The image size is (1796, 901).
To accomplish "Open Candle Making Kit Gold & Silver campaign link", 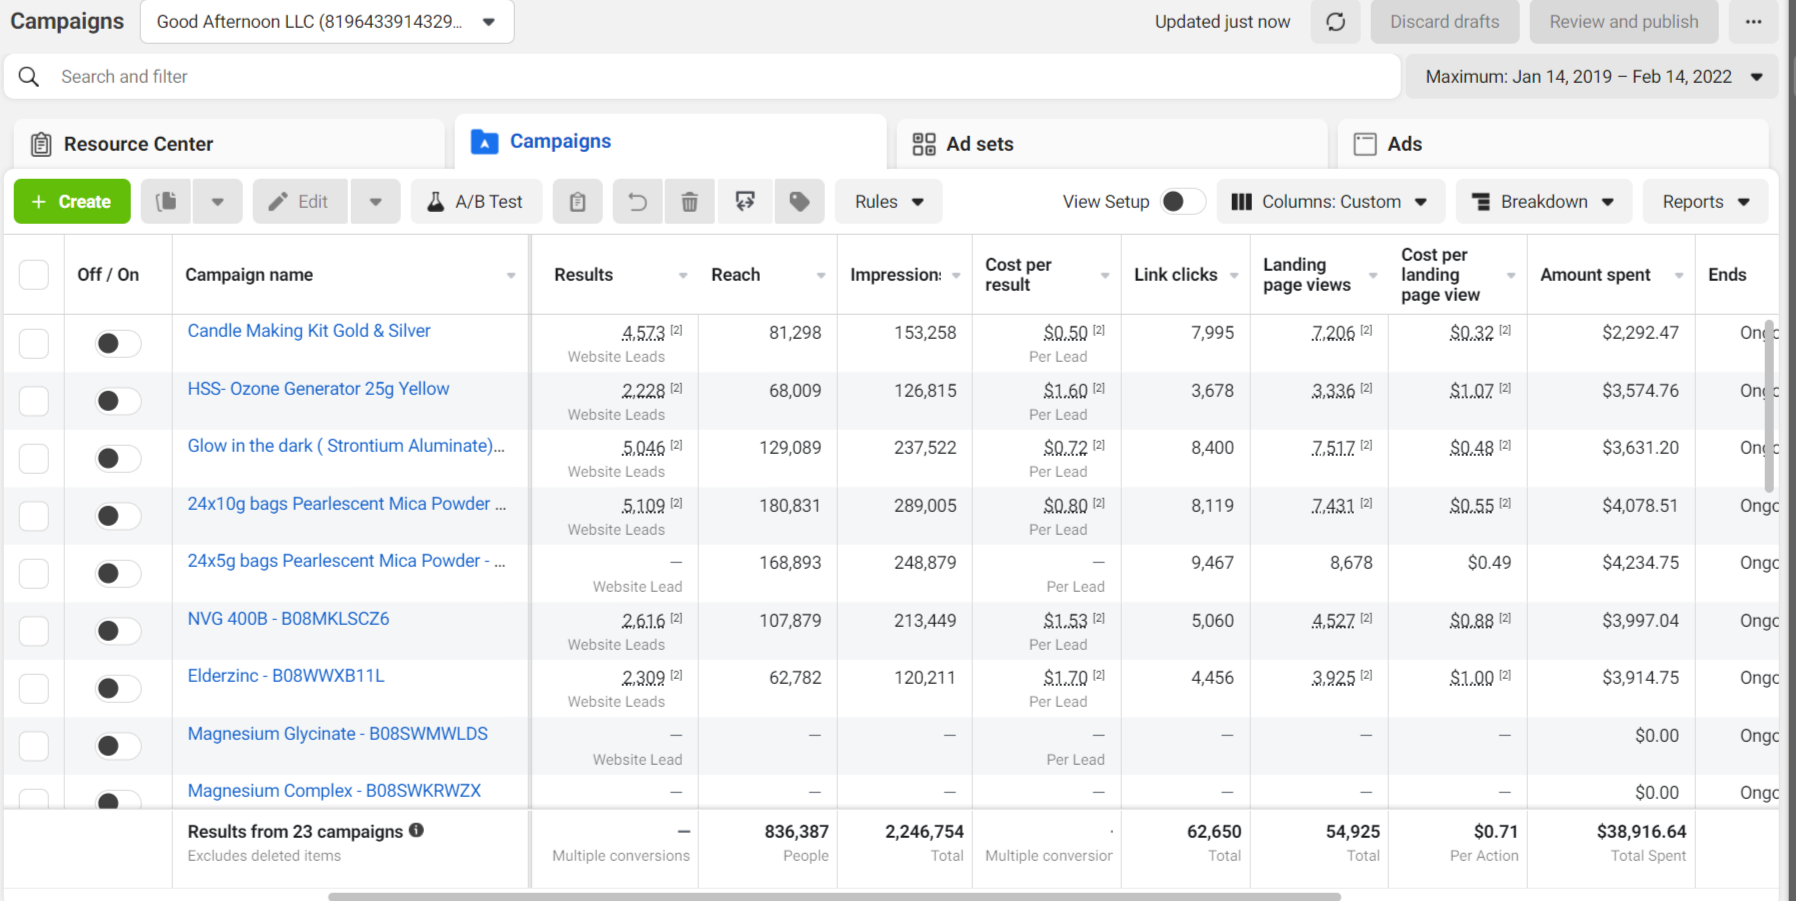I will 309,331.
